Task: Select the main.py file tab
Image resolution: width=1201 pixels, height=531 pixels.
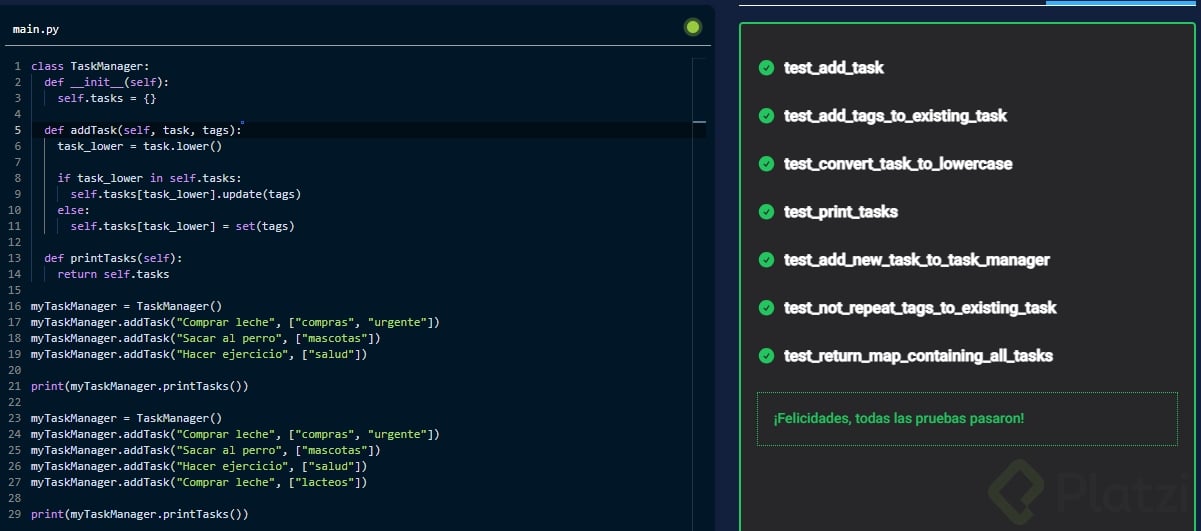Action: (x=36, y=29)
